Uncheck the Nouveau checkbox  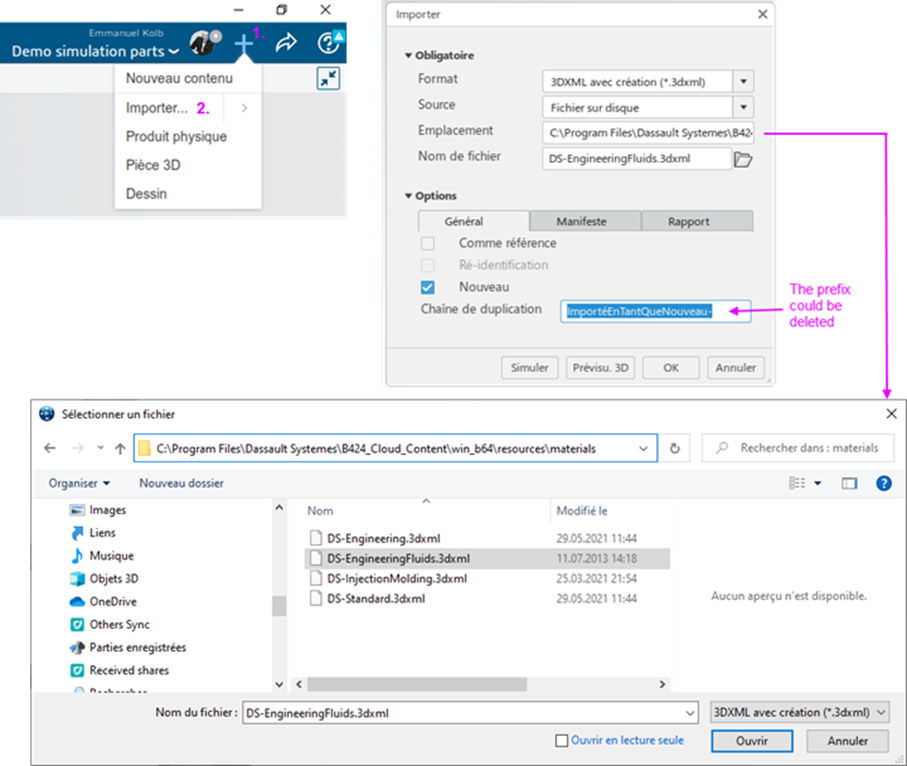pyautogui.click(x=428, y=287)
